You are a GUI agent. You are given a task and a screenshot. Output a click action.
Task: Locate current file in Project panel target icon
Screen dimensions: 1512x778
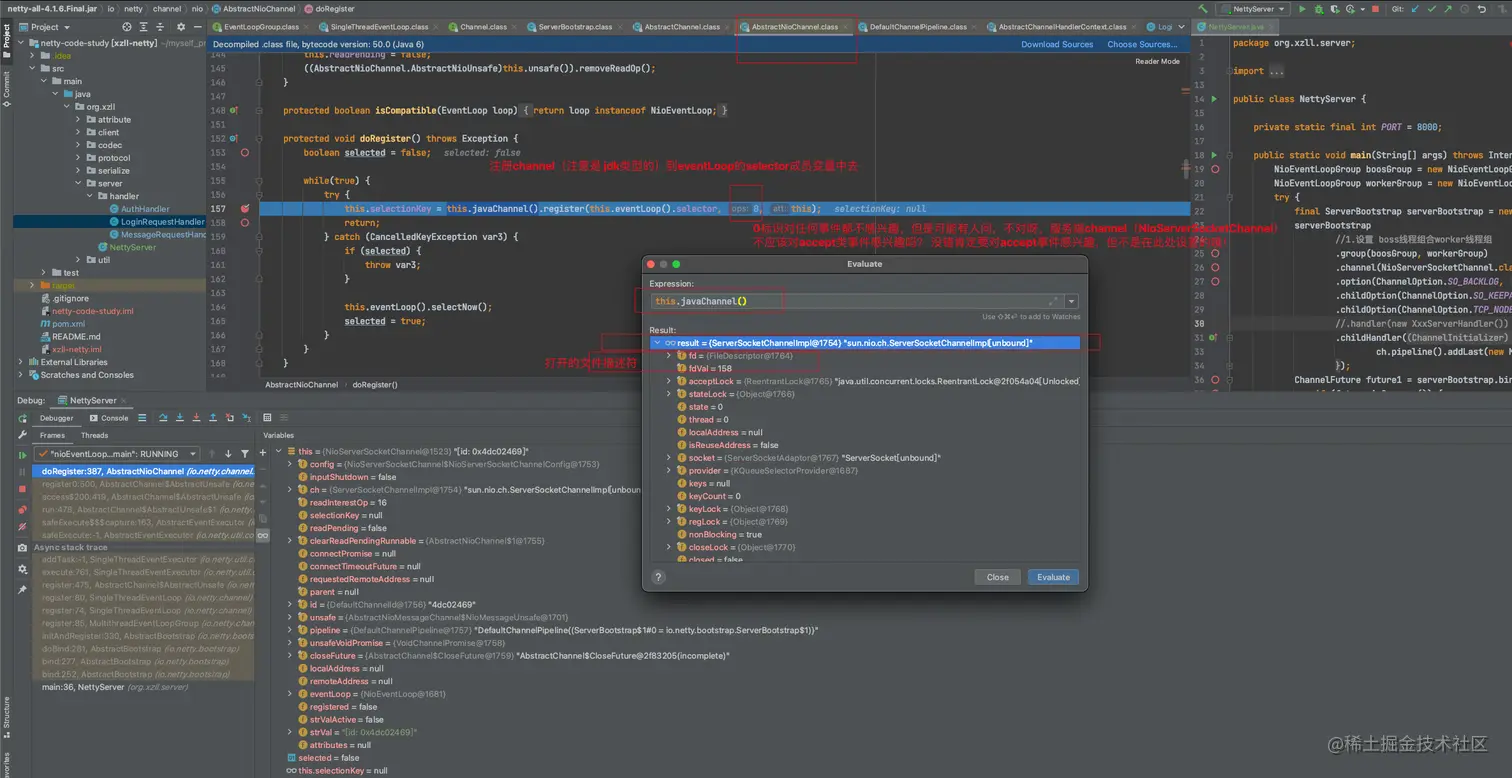pos(127,27)
